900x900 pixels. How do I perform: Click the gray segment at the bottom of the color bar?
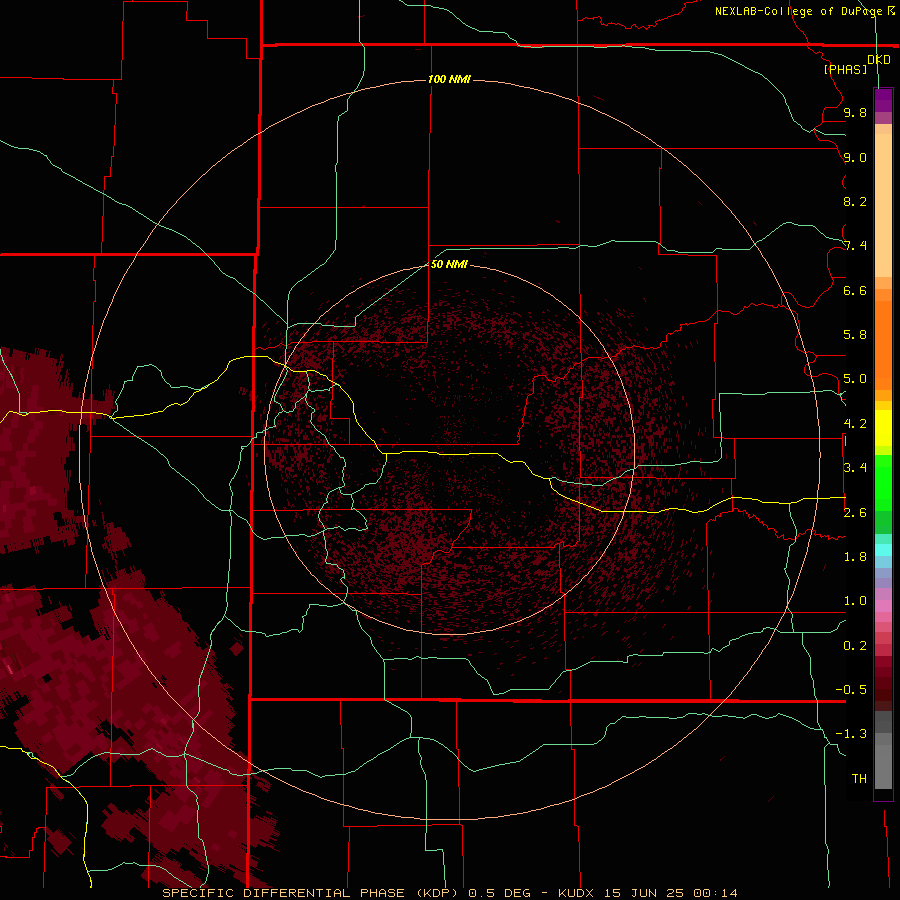click(883, 766)
